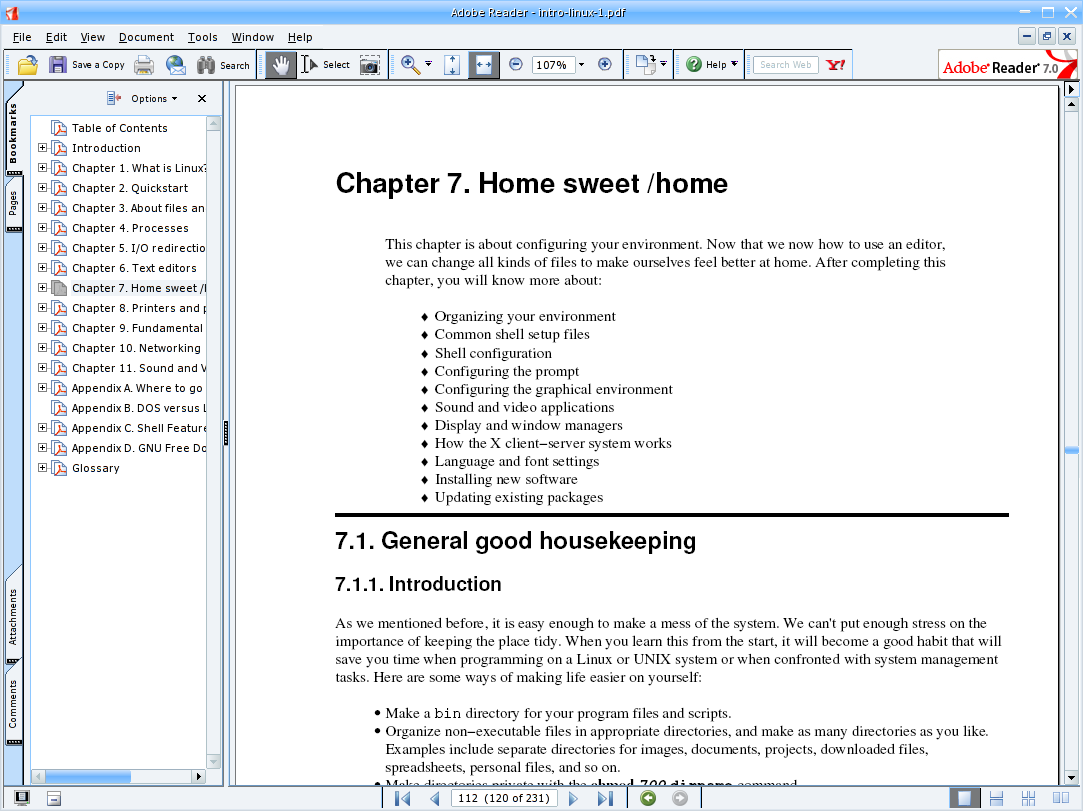Open the Document menu

[x=146, y=37]
